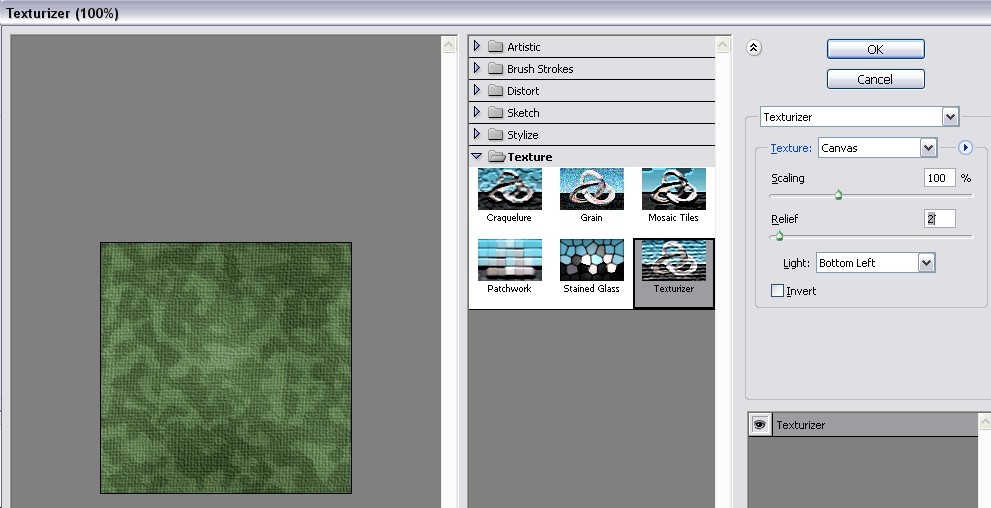Click the Stylize category label

click(x=522, y=135)
